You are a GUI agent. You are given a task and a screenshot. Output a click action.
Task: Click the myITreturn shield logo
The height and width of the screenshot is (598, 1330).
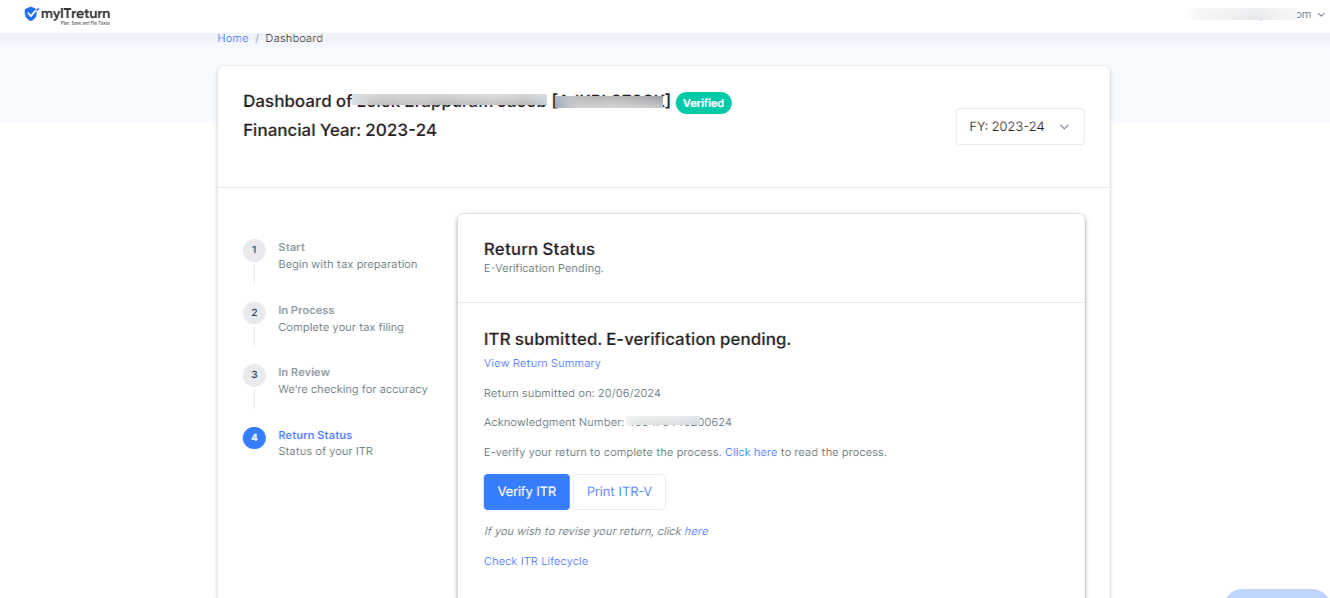(32, 14)
